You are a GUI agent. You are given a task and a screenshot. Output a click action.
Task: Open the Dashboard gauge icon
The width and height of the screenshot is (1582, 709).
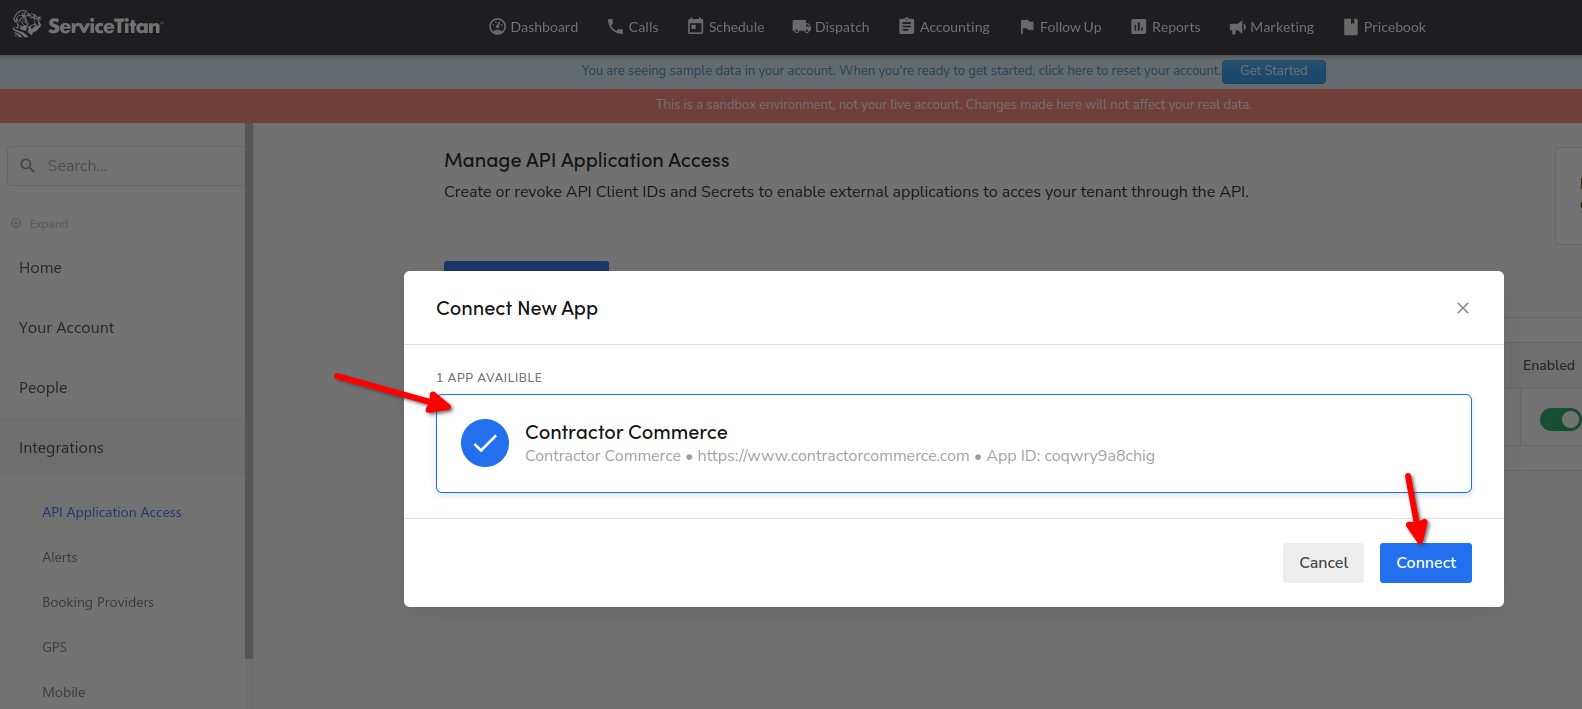497,27
